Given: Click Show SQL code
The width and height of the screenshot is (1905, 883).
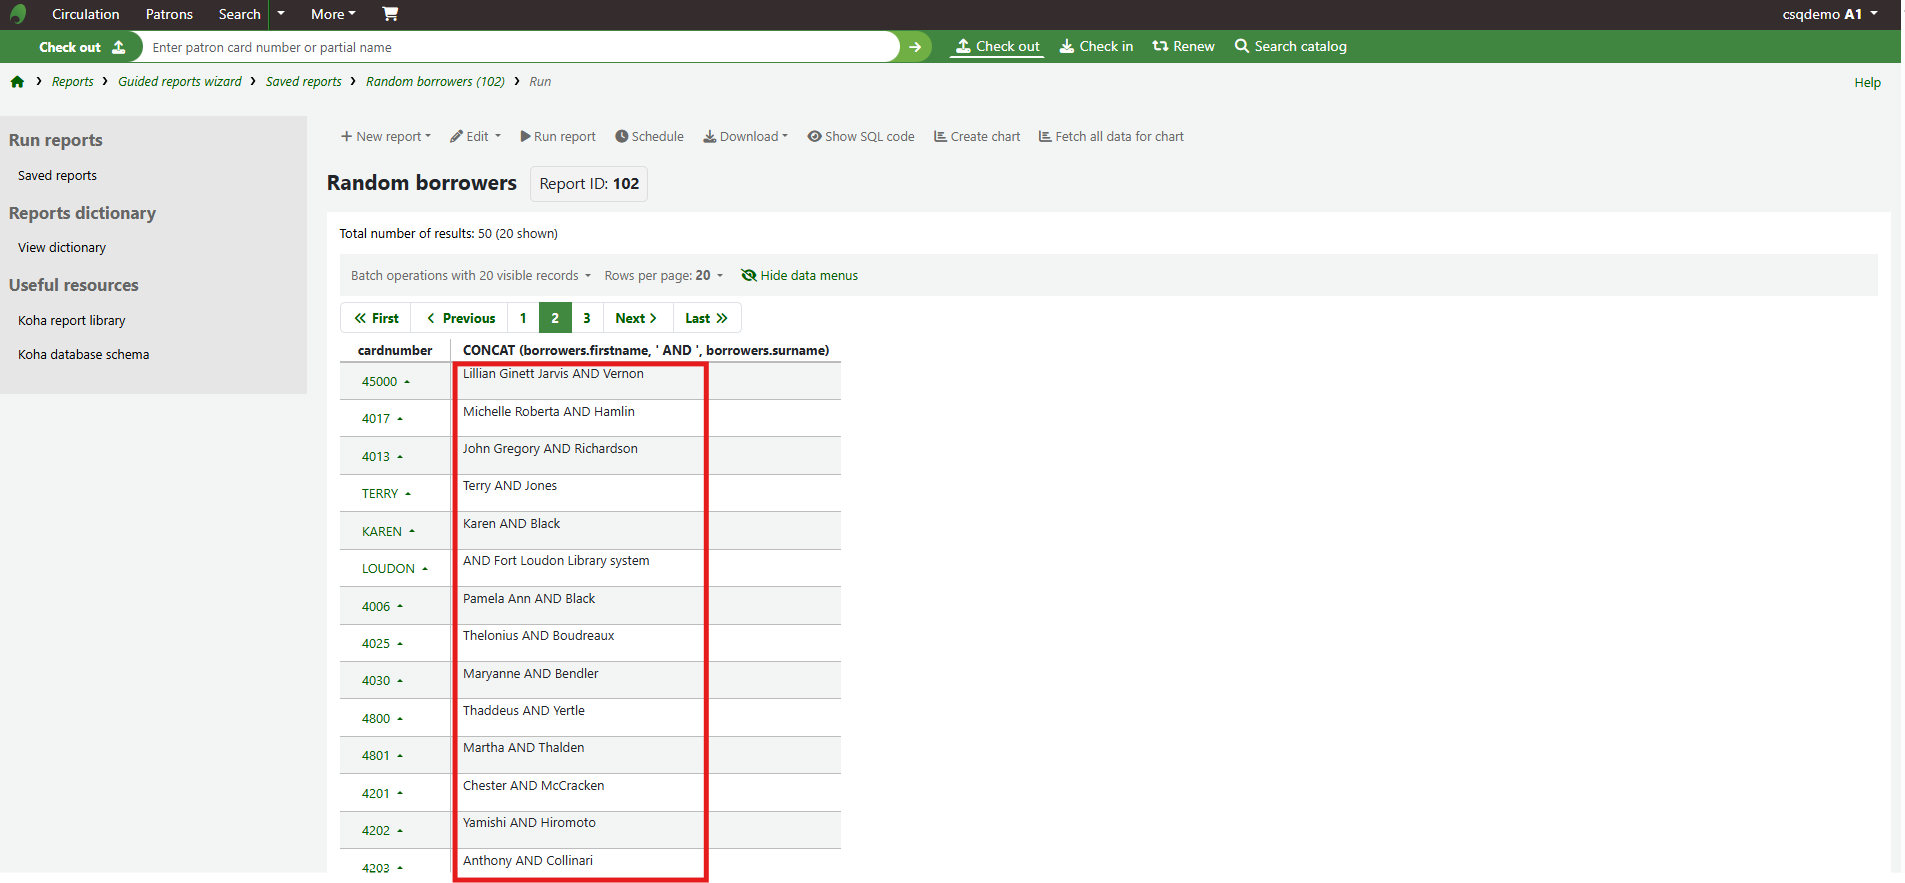Looking at the screenshot, I should [x=861, y=137].
